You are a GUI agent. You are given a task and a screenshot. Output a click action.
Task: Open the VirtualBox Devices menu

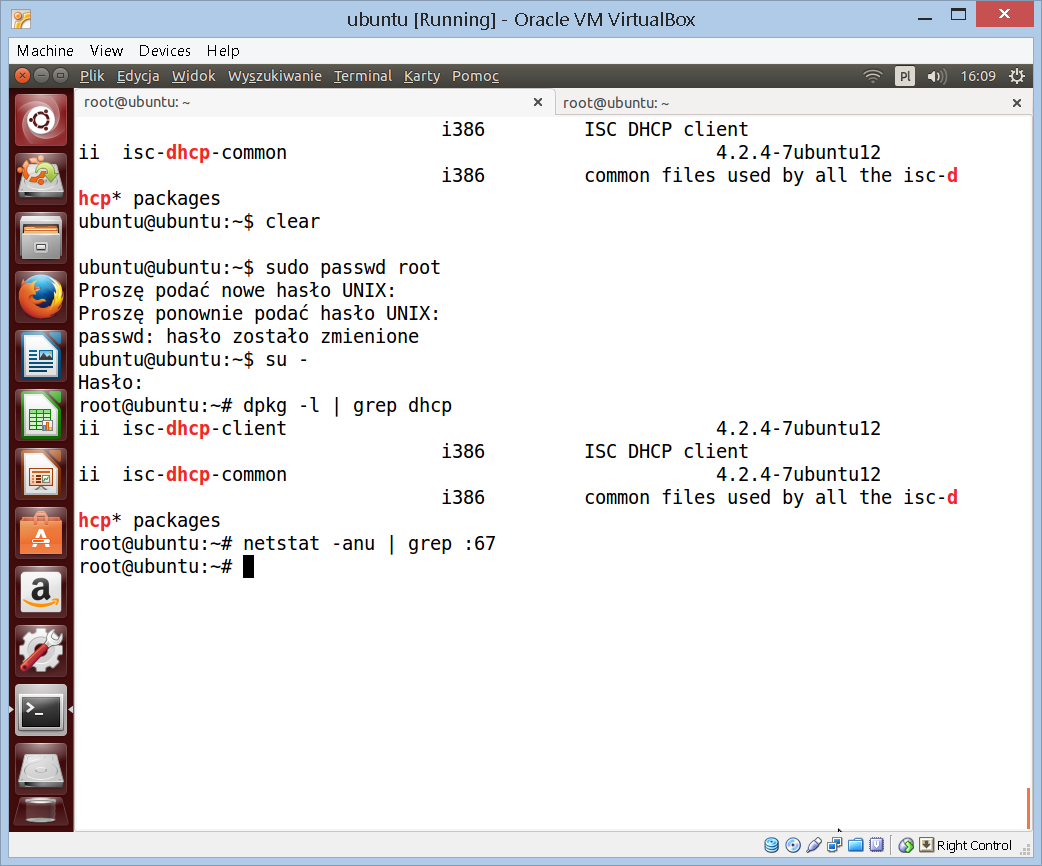click(x=164, y=51)
